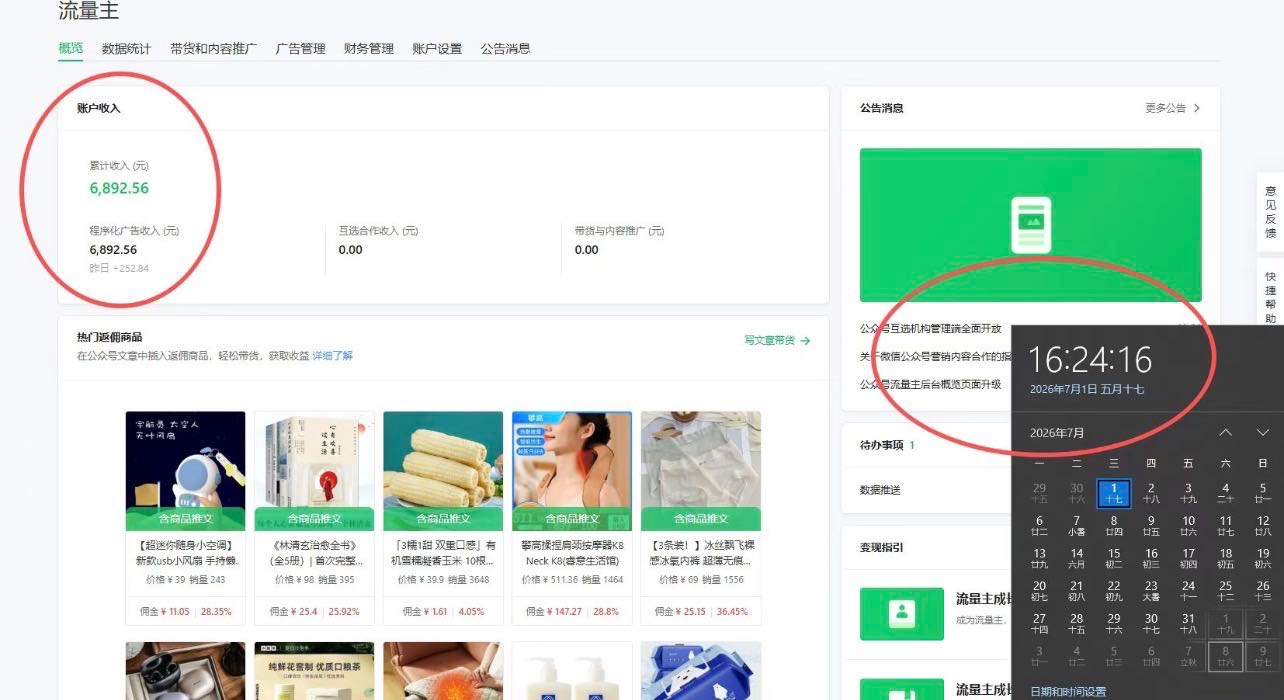Viewport: 1284px width, 700px height.
Task: Click the 互选合作收入 0.00 value
Action: (x=350, y=249)
